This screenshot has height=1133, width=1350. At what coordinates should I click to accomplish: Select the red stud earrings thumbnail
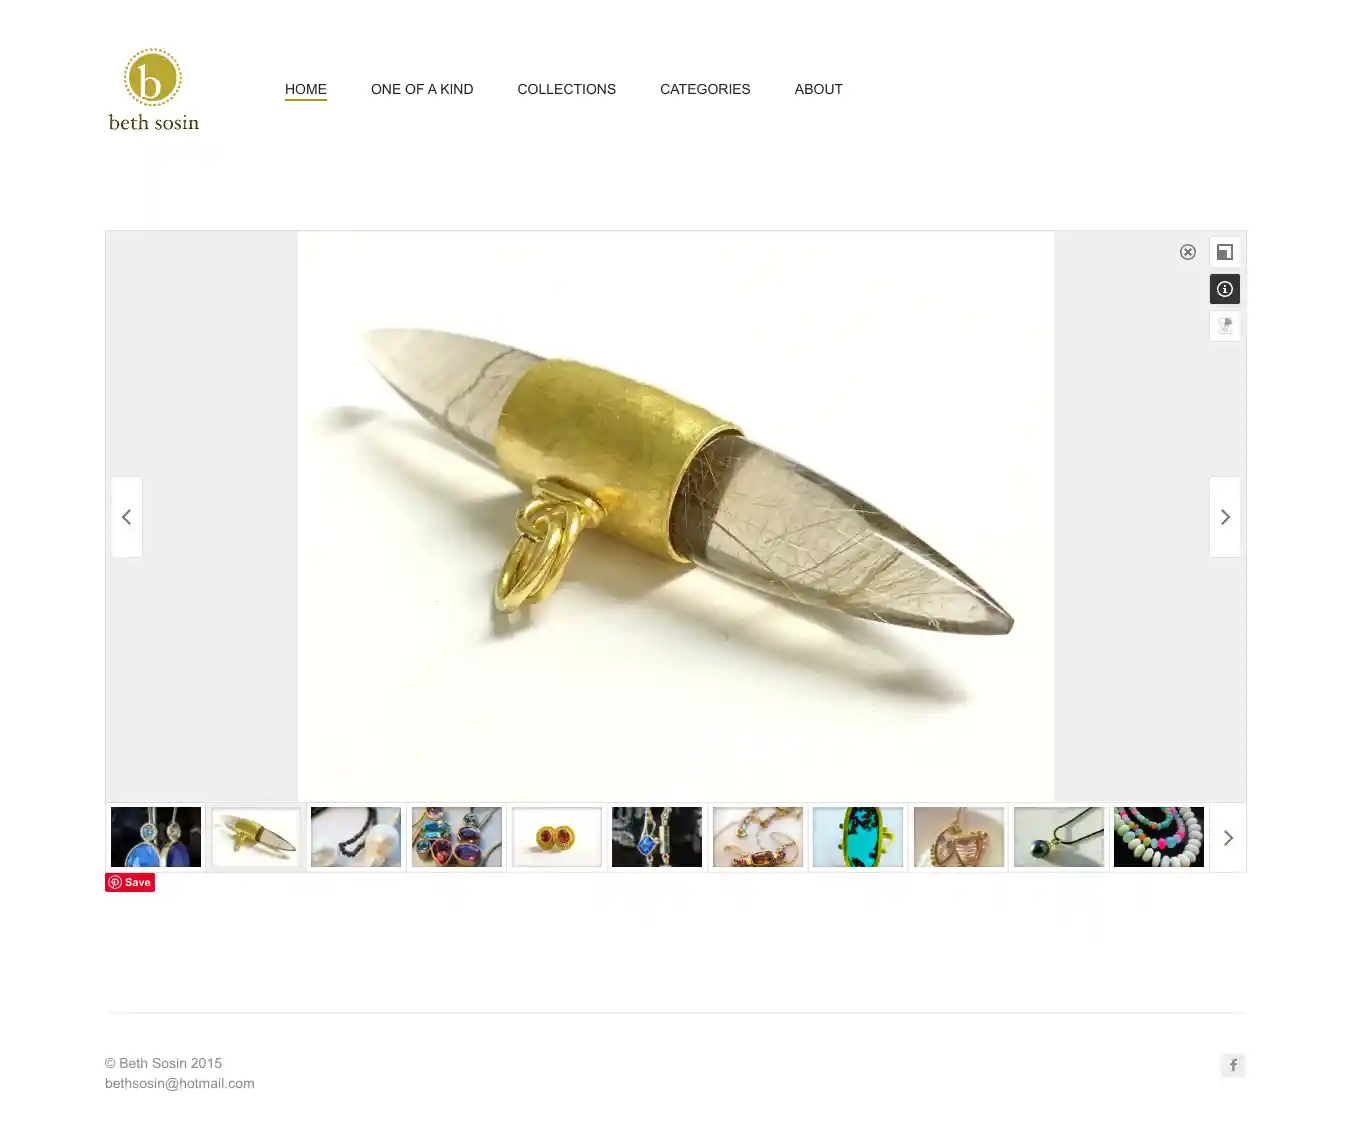(557, 837)
